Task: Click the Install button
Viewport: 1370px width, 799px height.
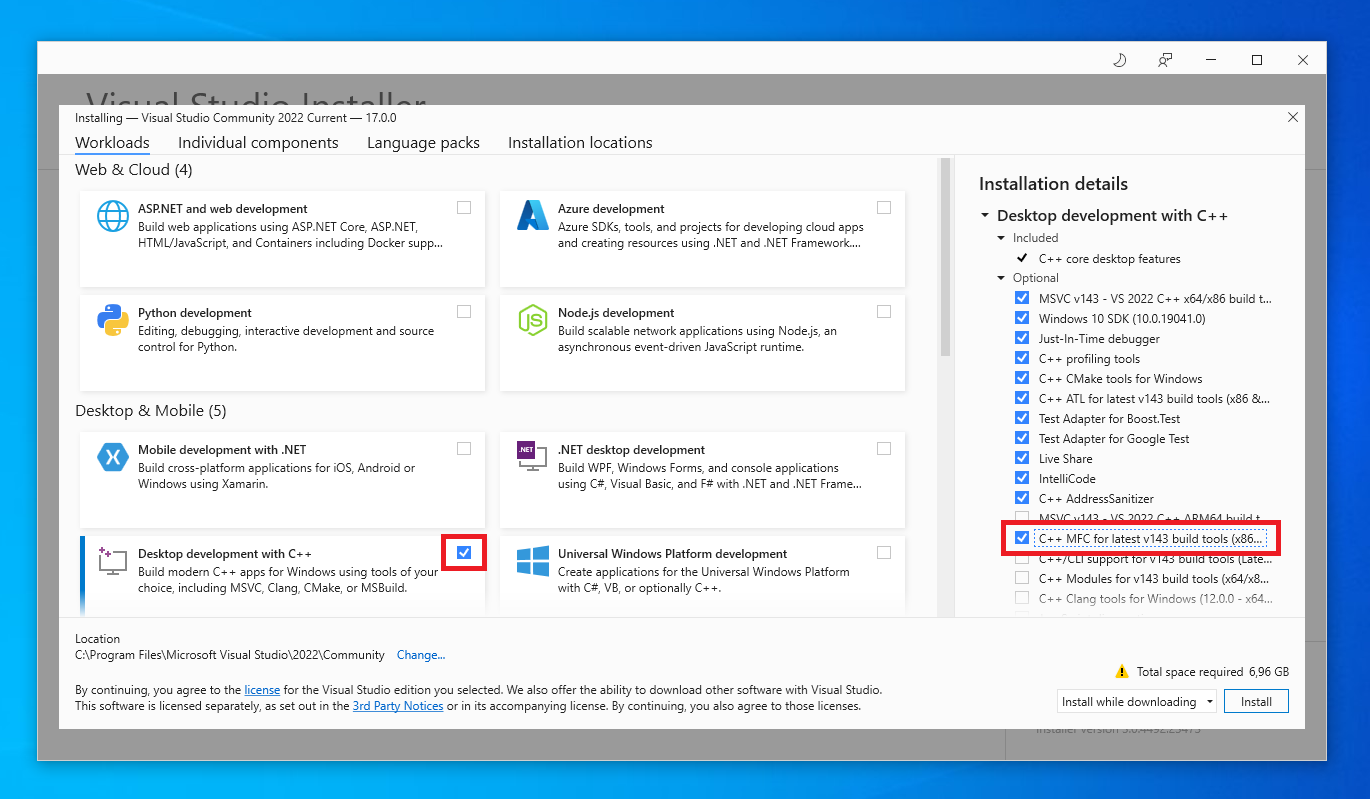Action: [1257, 701]
